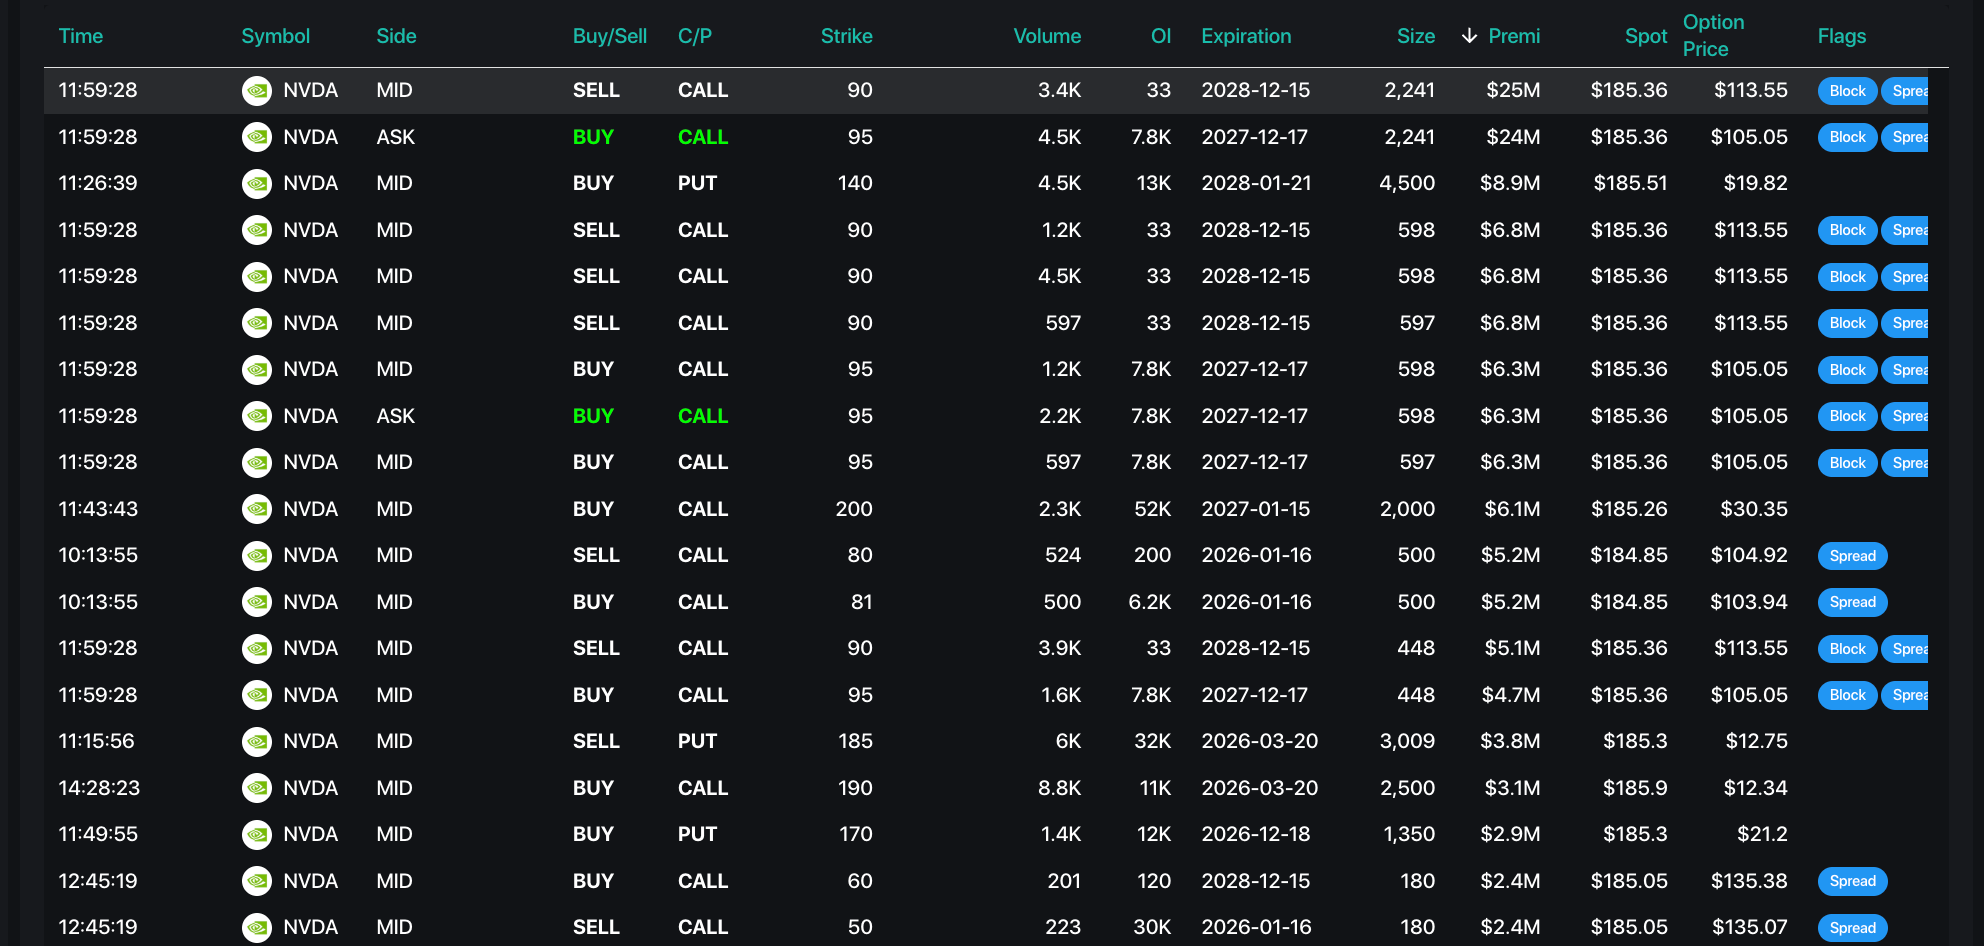Click the NVDA logo in the 11:15:56 row
This screenshot has width=1984, height=946.
[257, 741]
